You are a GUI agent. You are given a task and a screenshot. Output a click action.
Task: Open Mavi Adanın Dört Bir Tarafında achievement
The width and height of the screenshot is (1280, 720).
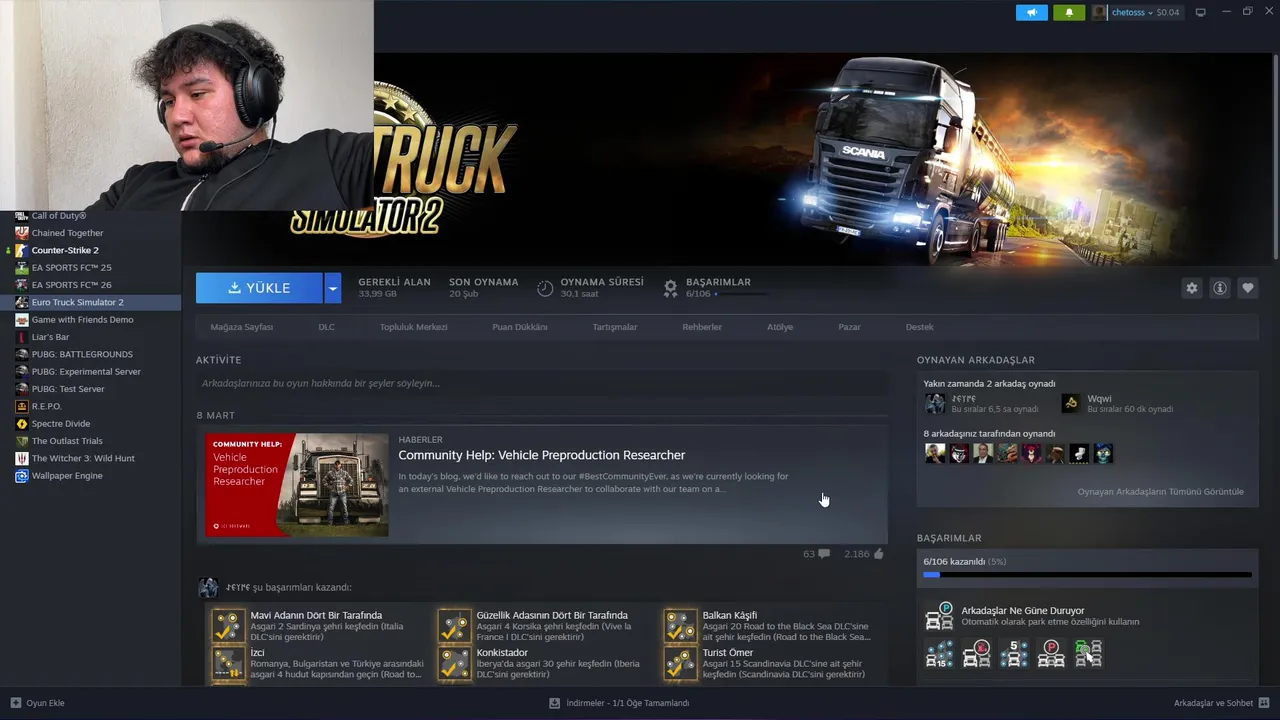point(316,616)
